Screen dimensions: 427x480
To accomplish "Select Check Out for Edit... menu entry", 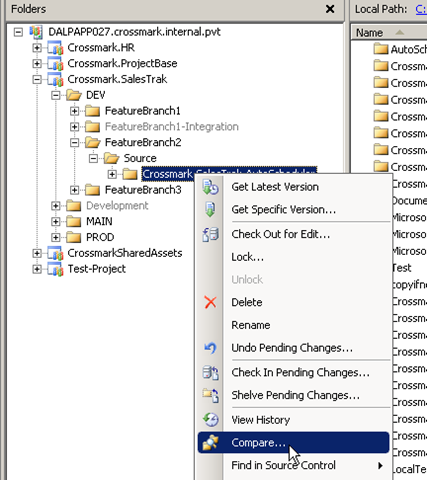I will [x=293, y=234].
